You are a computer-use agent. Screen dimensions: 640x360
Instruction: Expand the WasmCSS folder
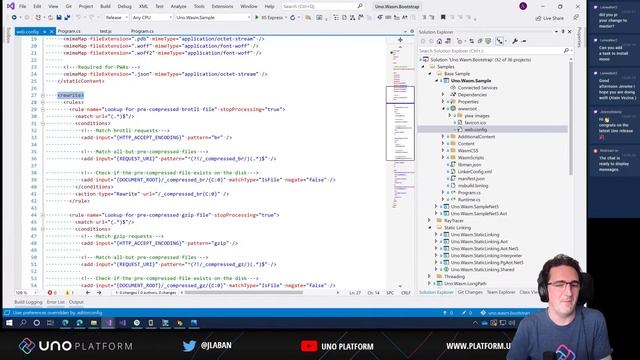pyautogui.click(x=443, y=151)
